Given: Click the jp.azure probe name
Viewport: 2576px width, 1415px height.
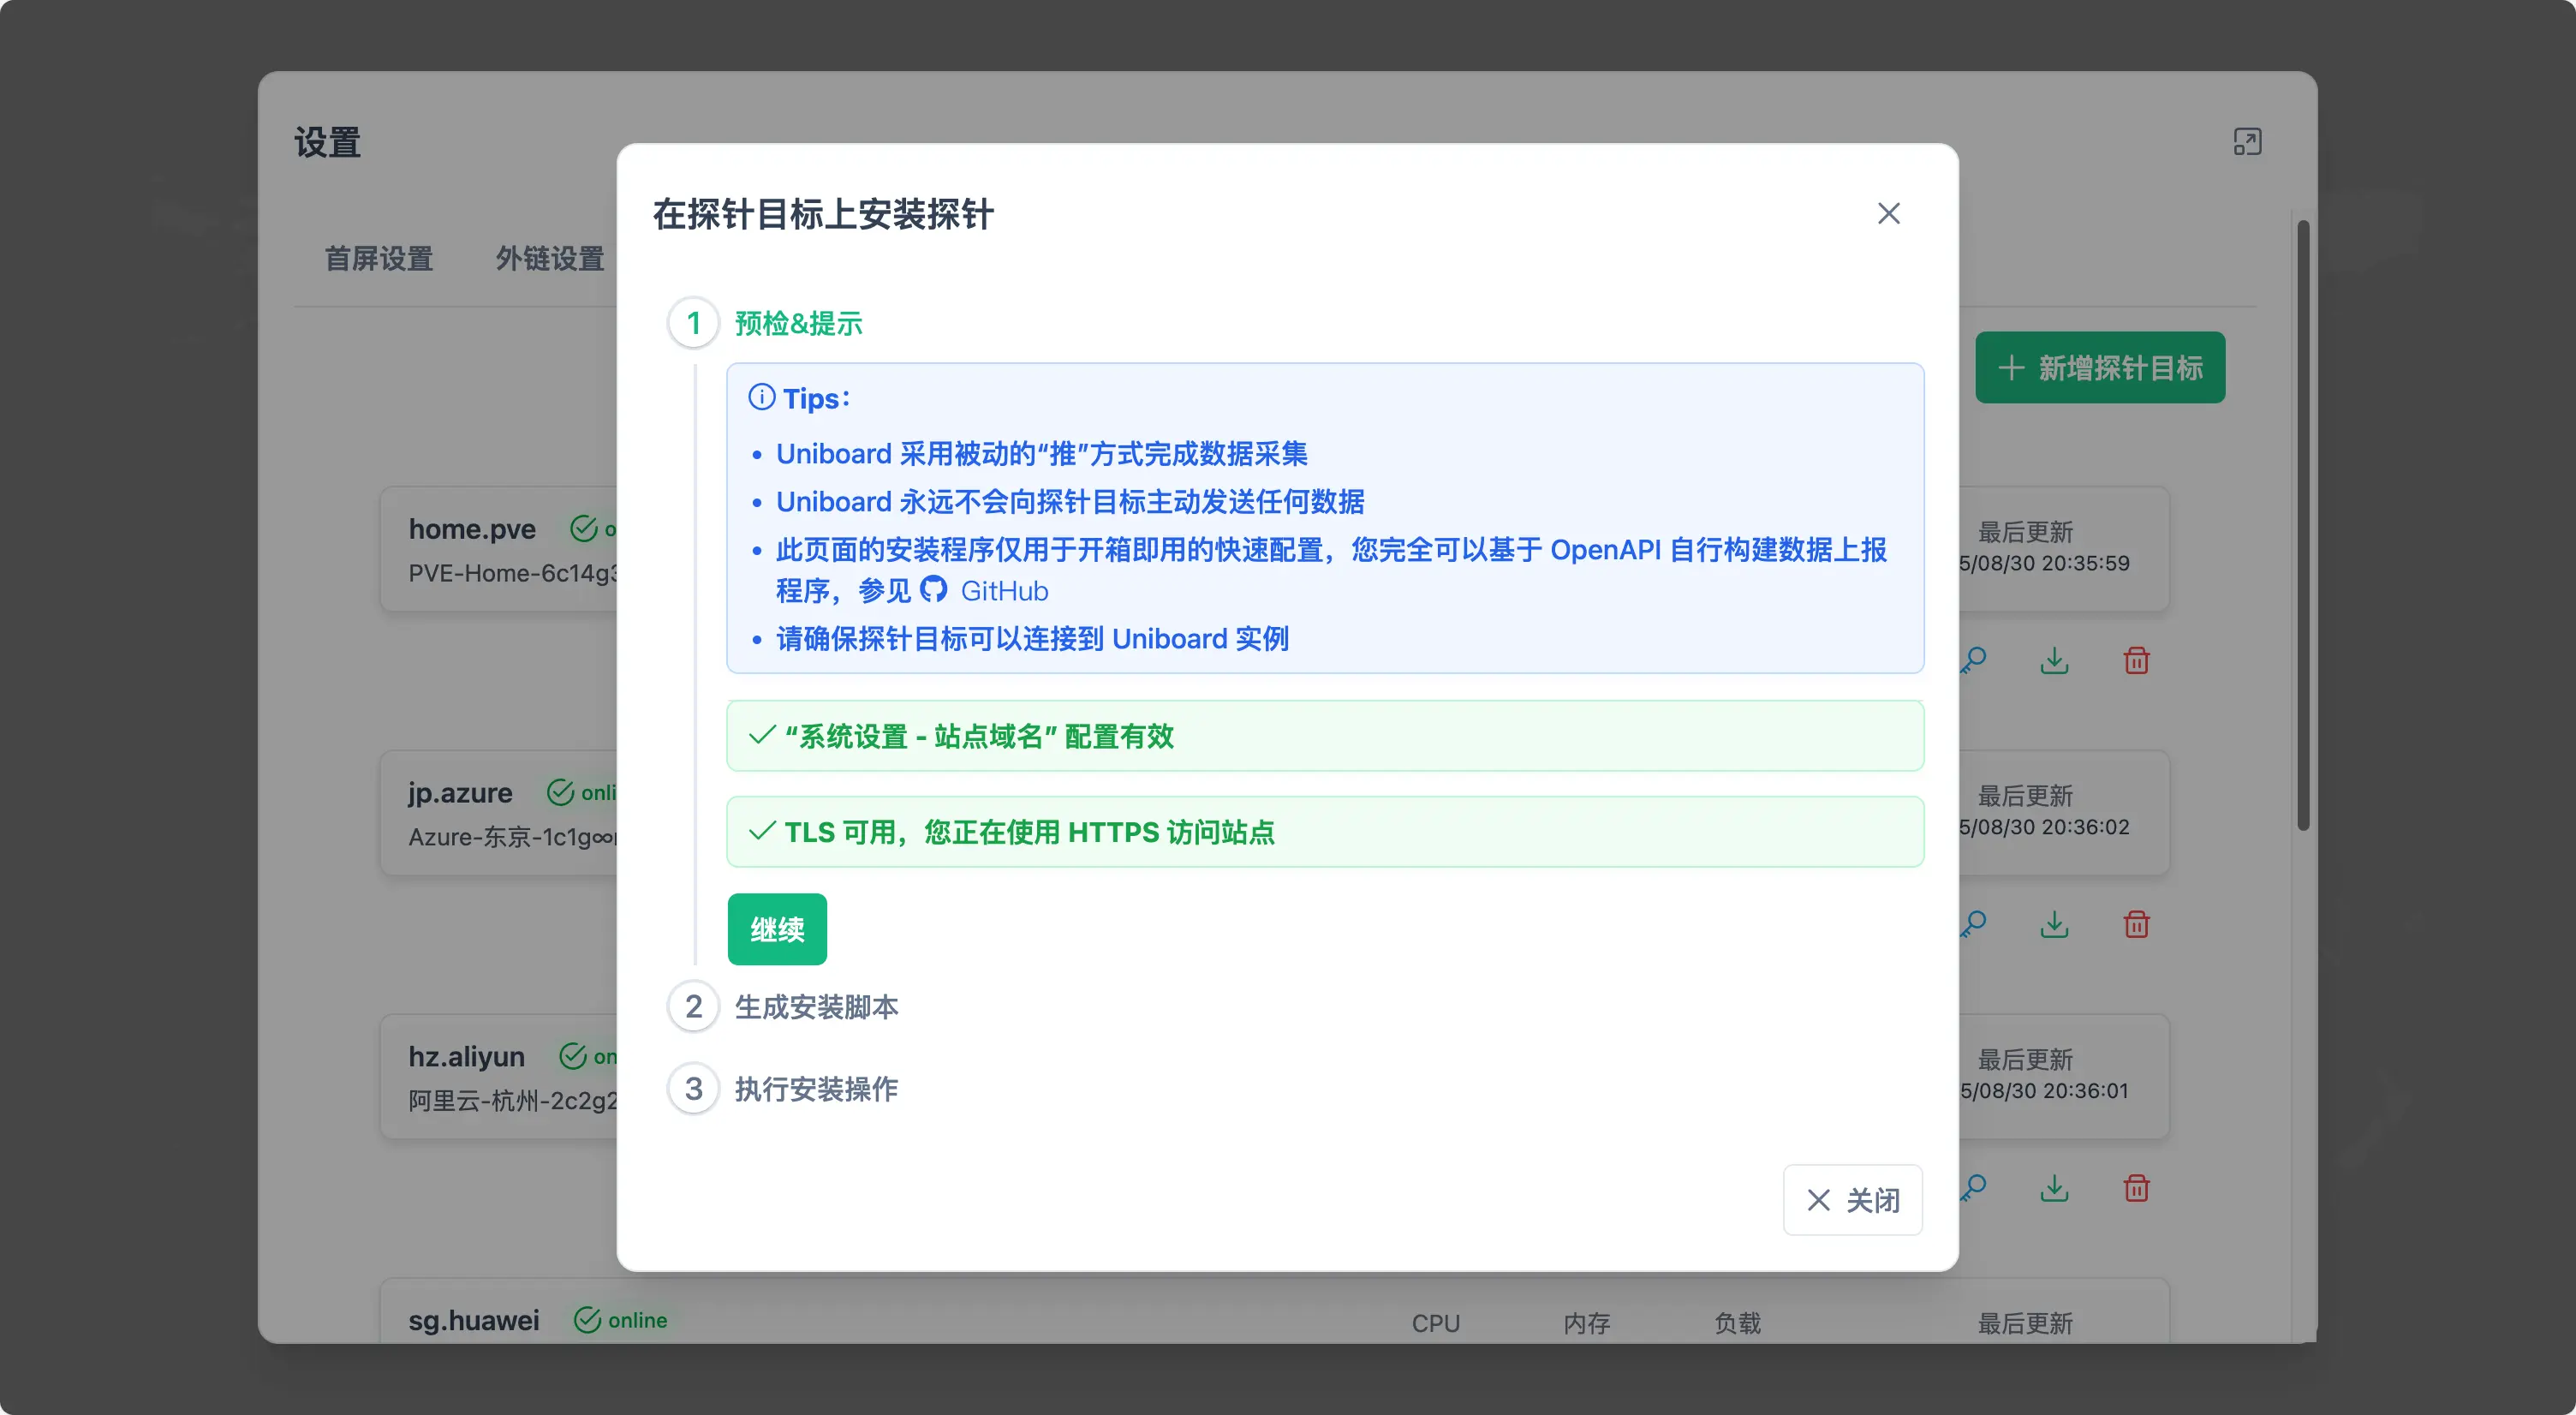Looking at the screenshot, I should (460, 793).
